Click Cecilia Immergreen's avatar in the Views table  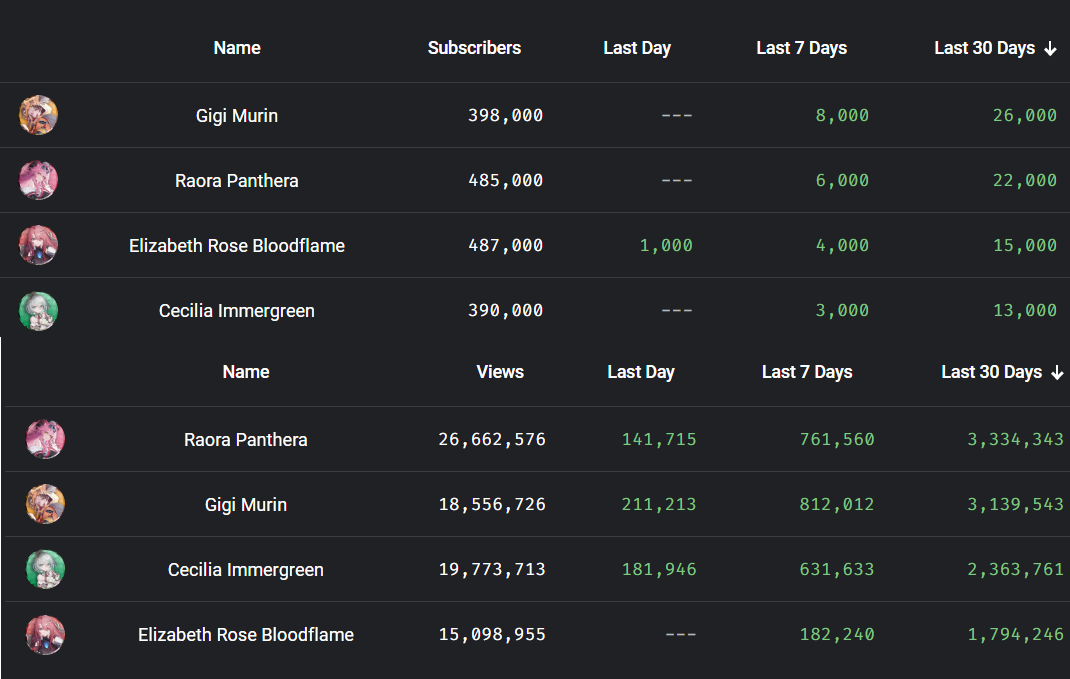coord(45,570)
